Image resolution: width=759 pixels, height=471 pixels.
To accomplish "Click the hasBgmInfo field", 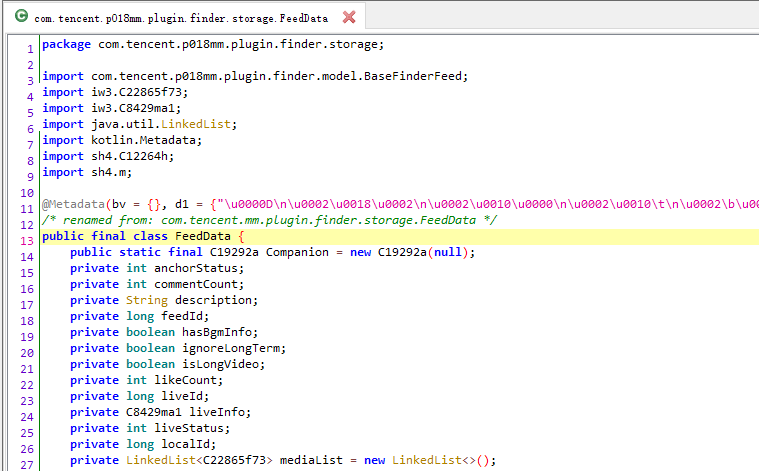I will click(217, 332).
